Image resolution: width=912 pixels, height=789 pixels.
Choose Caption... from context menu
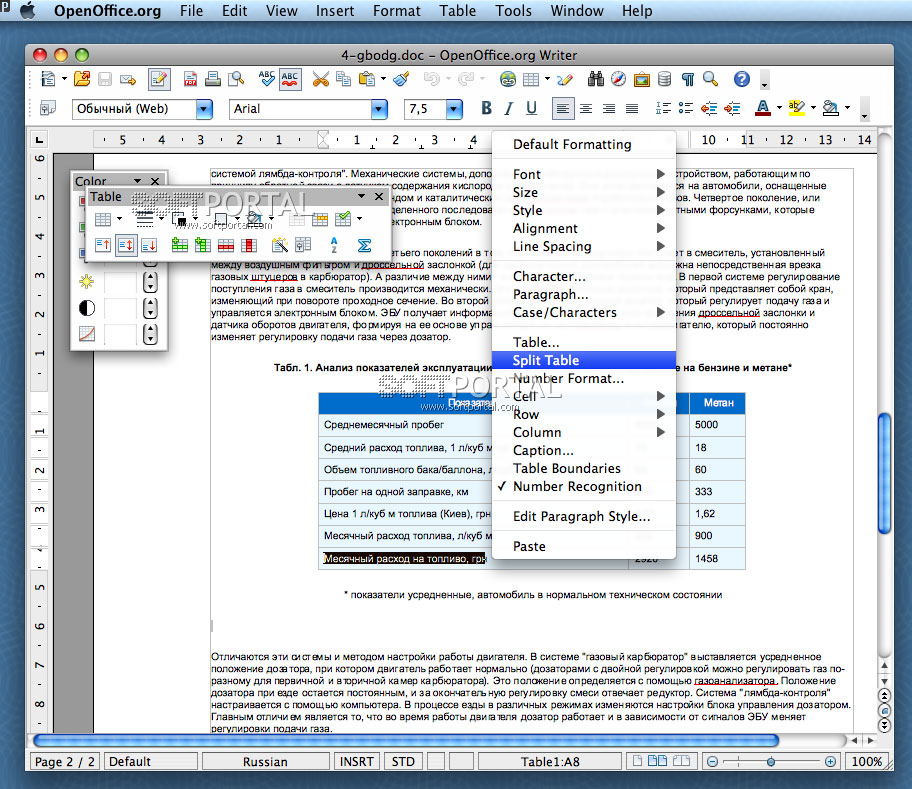pyautogui.click(x=583, y=451)
